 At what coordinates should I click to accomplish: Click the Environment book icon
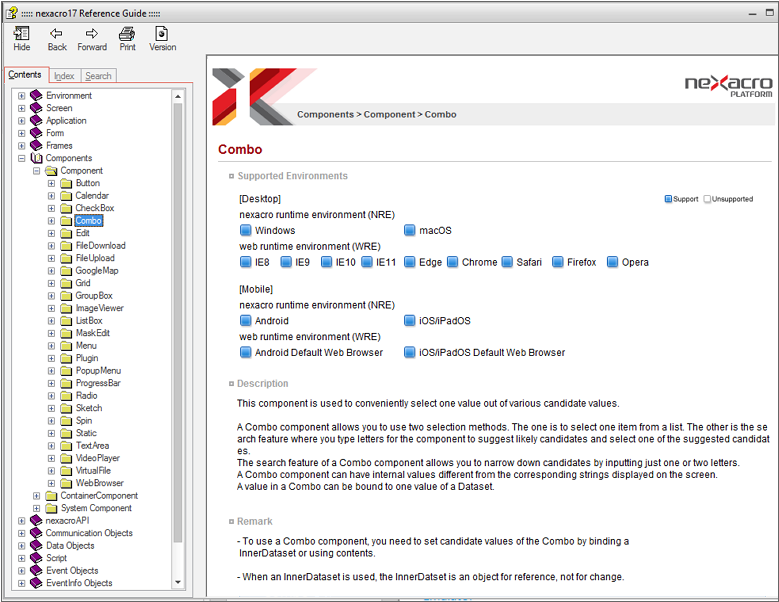(36, 95)
